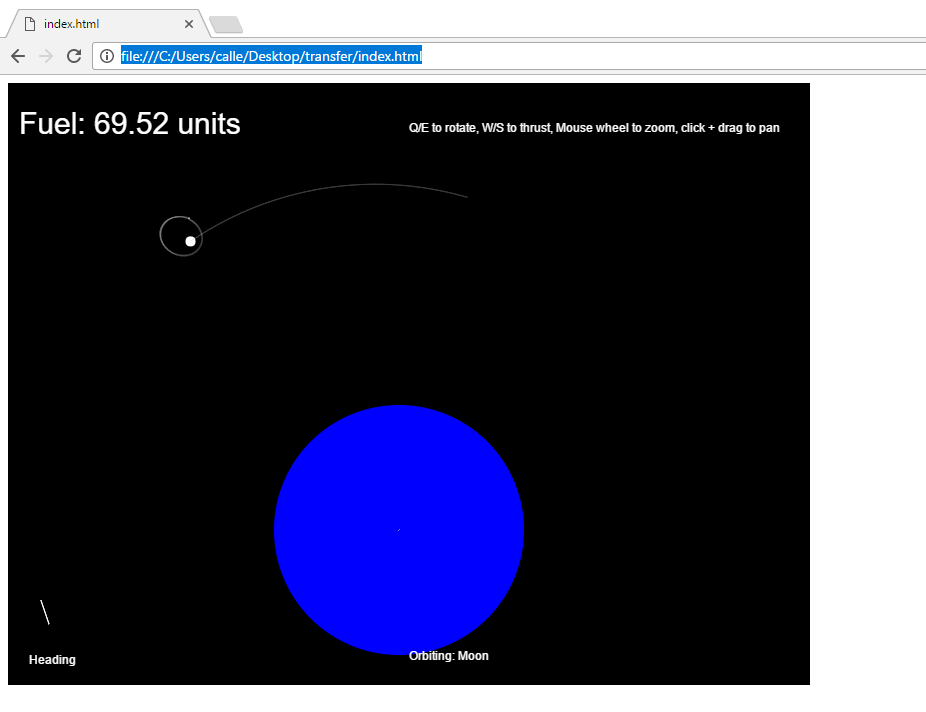The height and width of the screenshot is (712, 926).
Task: Click the "Orbiting: Moon" status text
Action: (448, 656)
